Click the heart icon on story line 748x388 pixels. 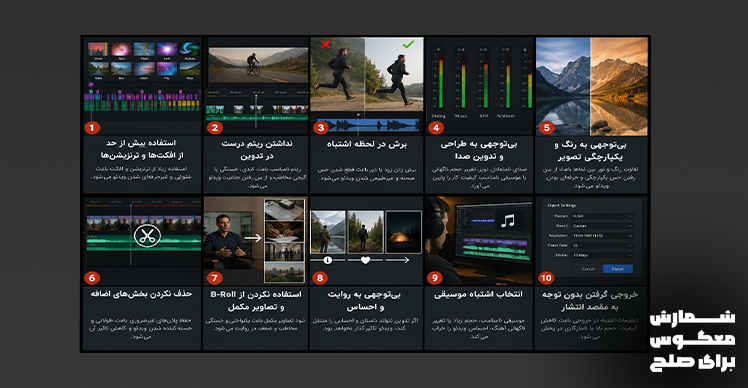click(x=365, y=260)
